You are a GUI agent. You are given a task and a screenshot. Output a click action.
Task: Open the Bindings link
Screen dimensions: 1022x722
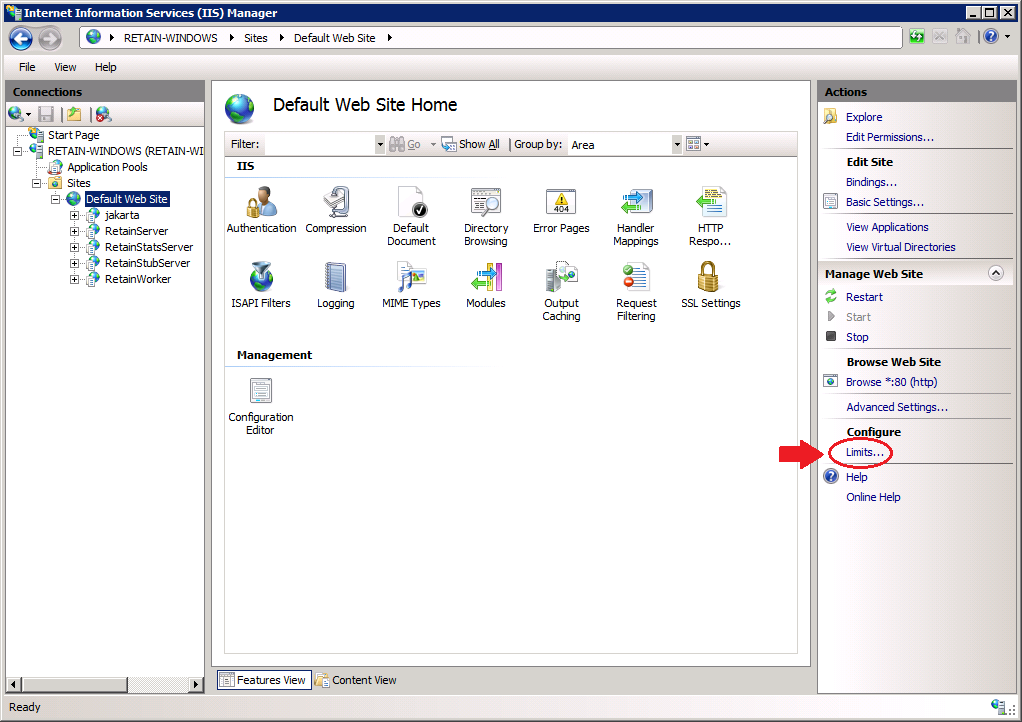(x=871, y=182)
